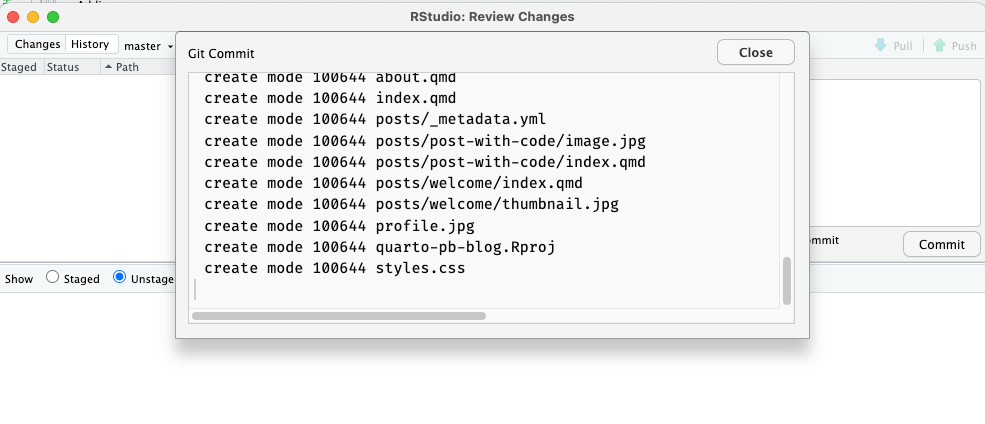This screenshot has height=424, width=985.
Task: Click the Commit button
Action: click(941, 244)
